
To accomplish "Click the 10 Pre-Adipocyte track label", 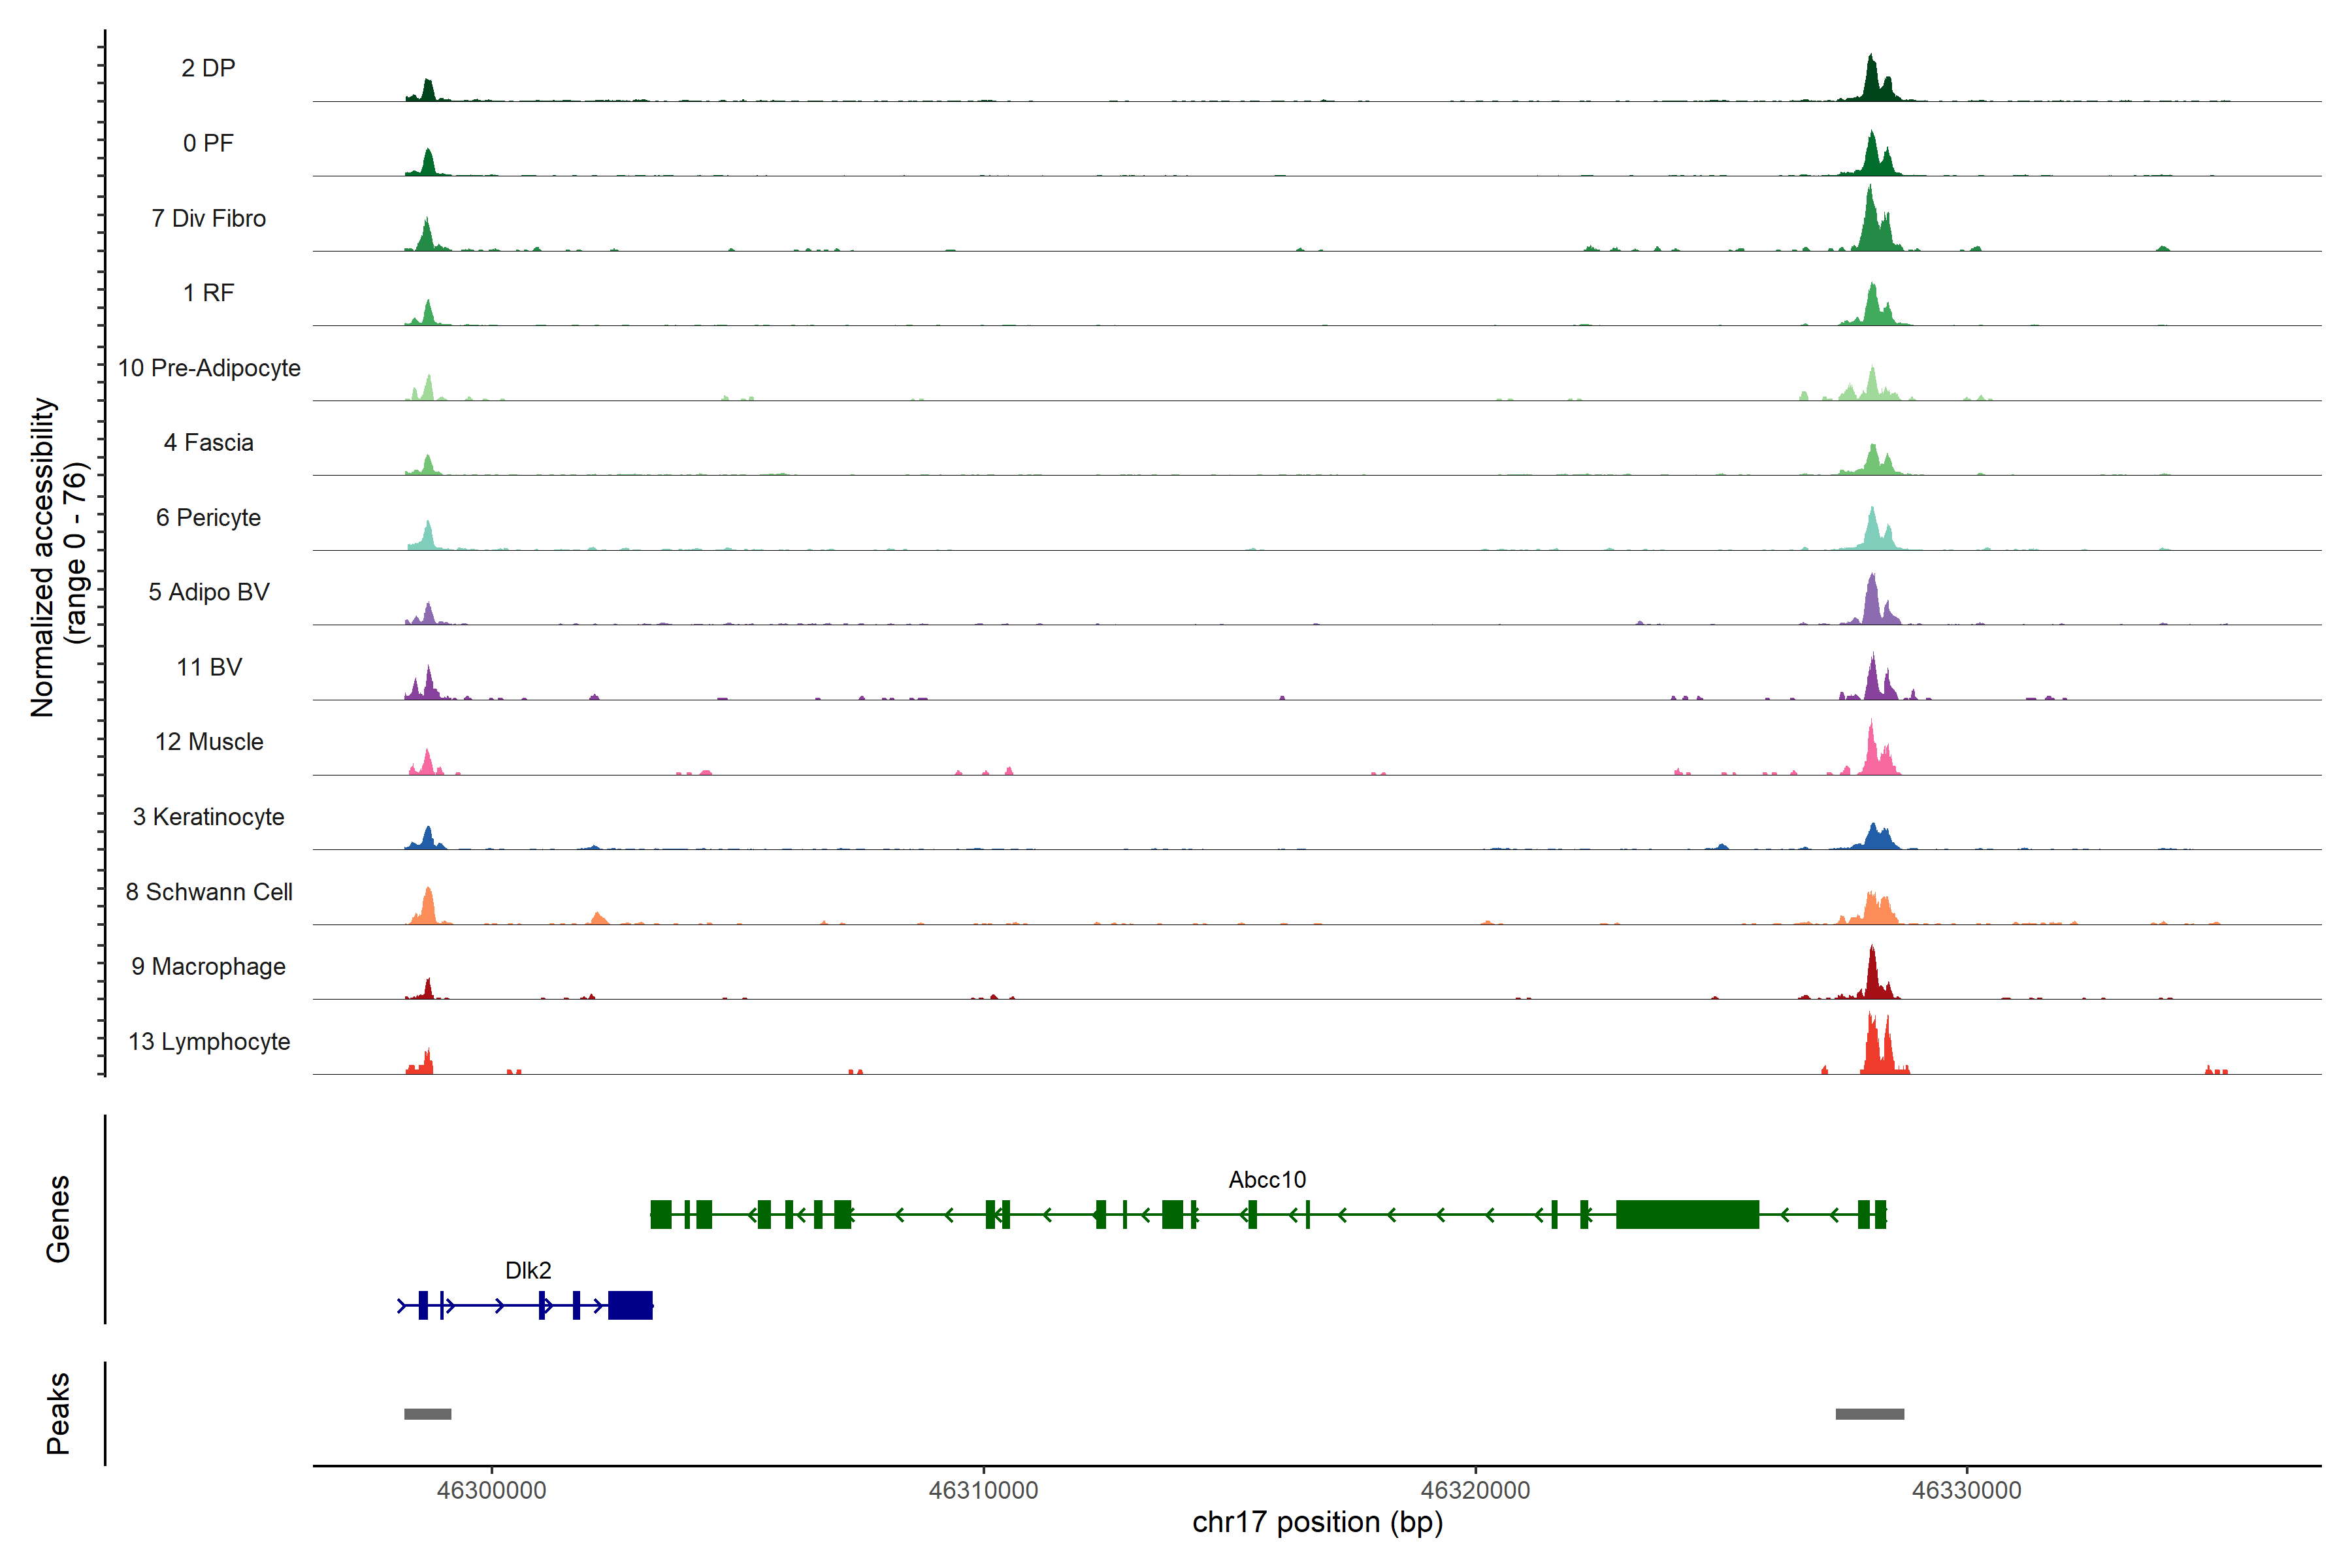I will (x=209, y=368).
